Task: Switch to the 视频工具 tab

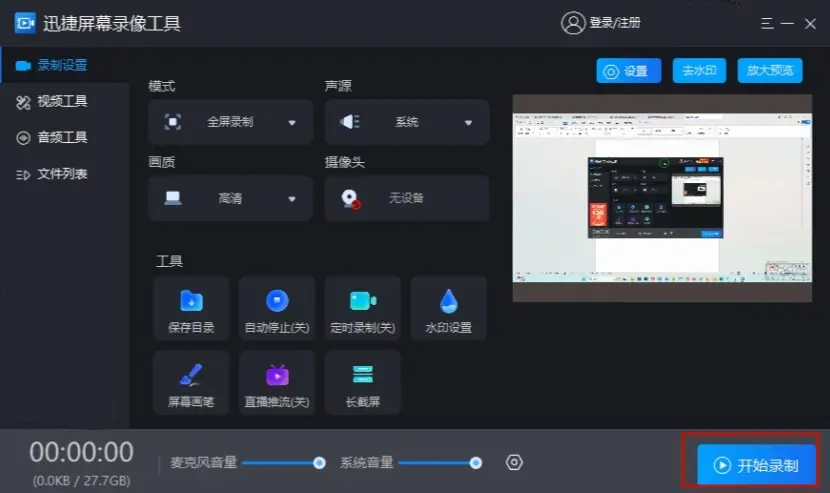Action: point(62,101)
